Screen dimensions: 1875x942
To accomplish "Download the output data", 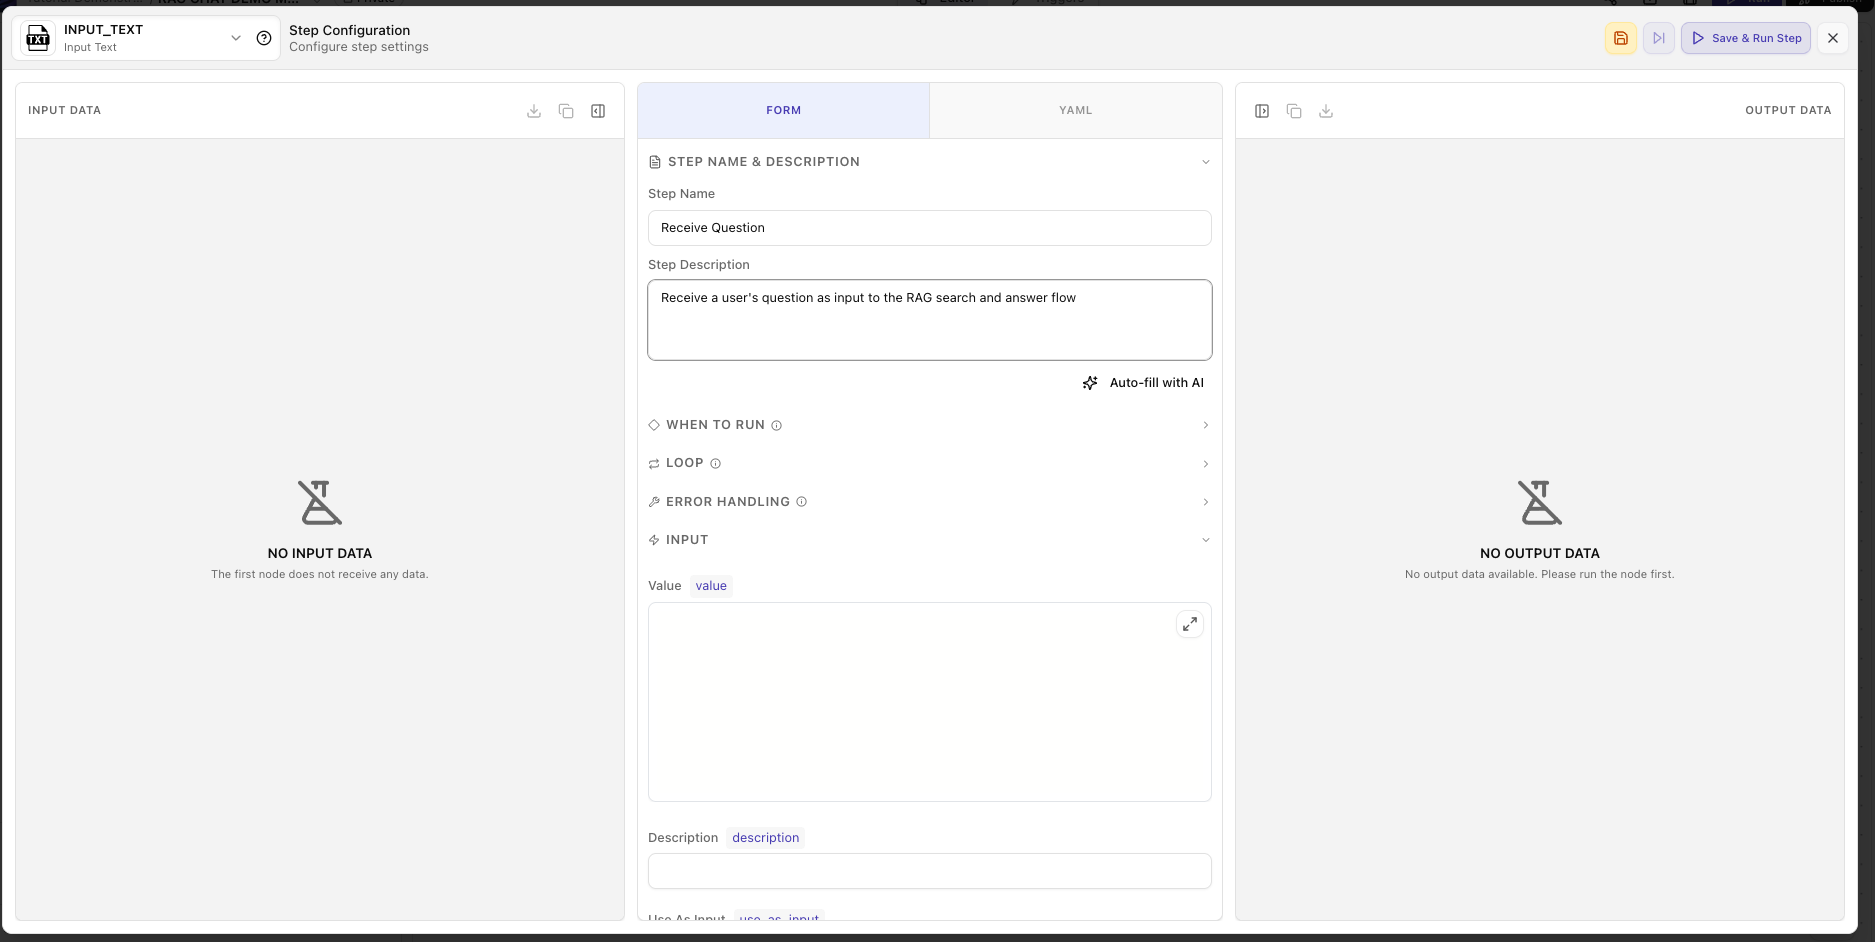I will [1326, 111].
